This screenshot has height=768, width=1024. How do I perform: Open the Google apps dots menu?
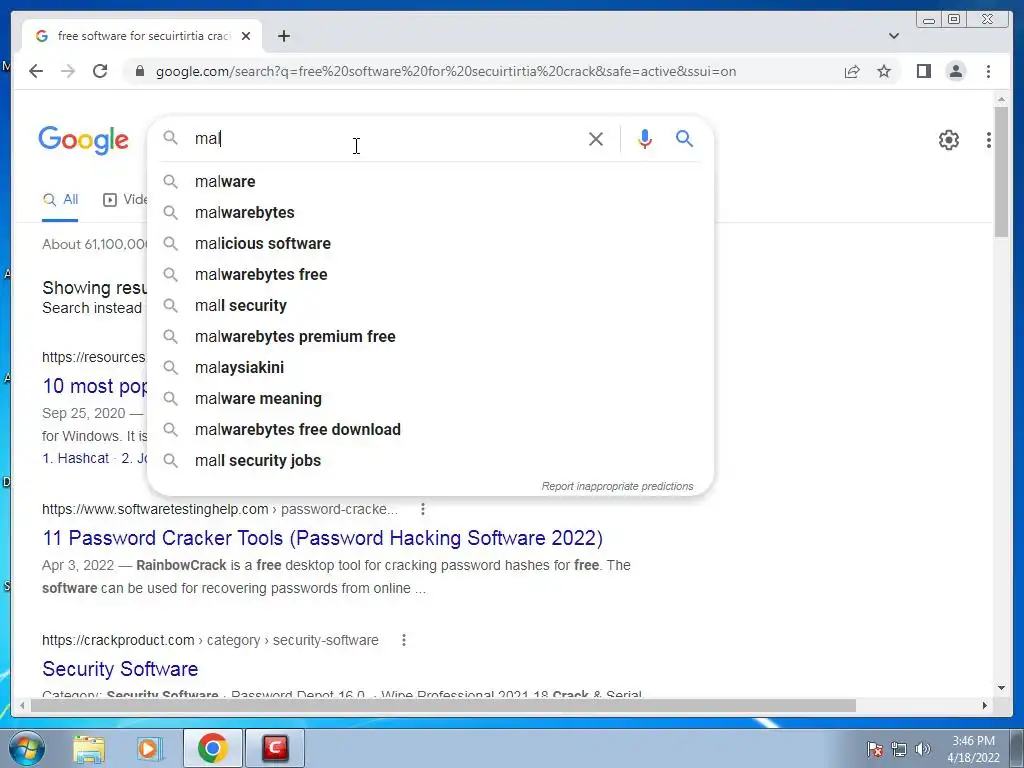coord(989,140)
